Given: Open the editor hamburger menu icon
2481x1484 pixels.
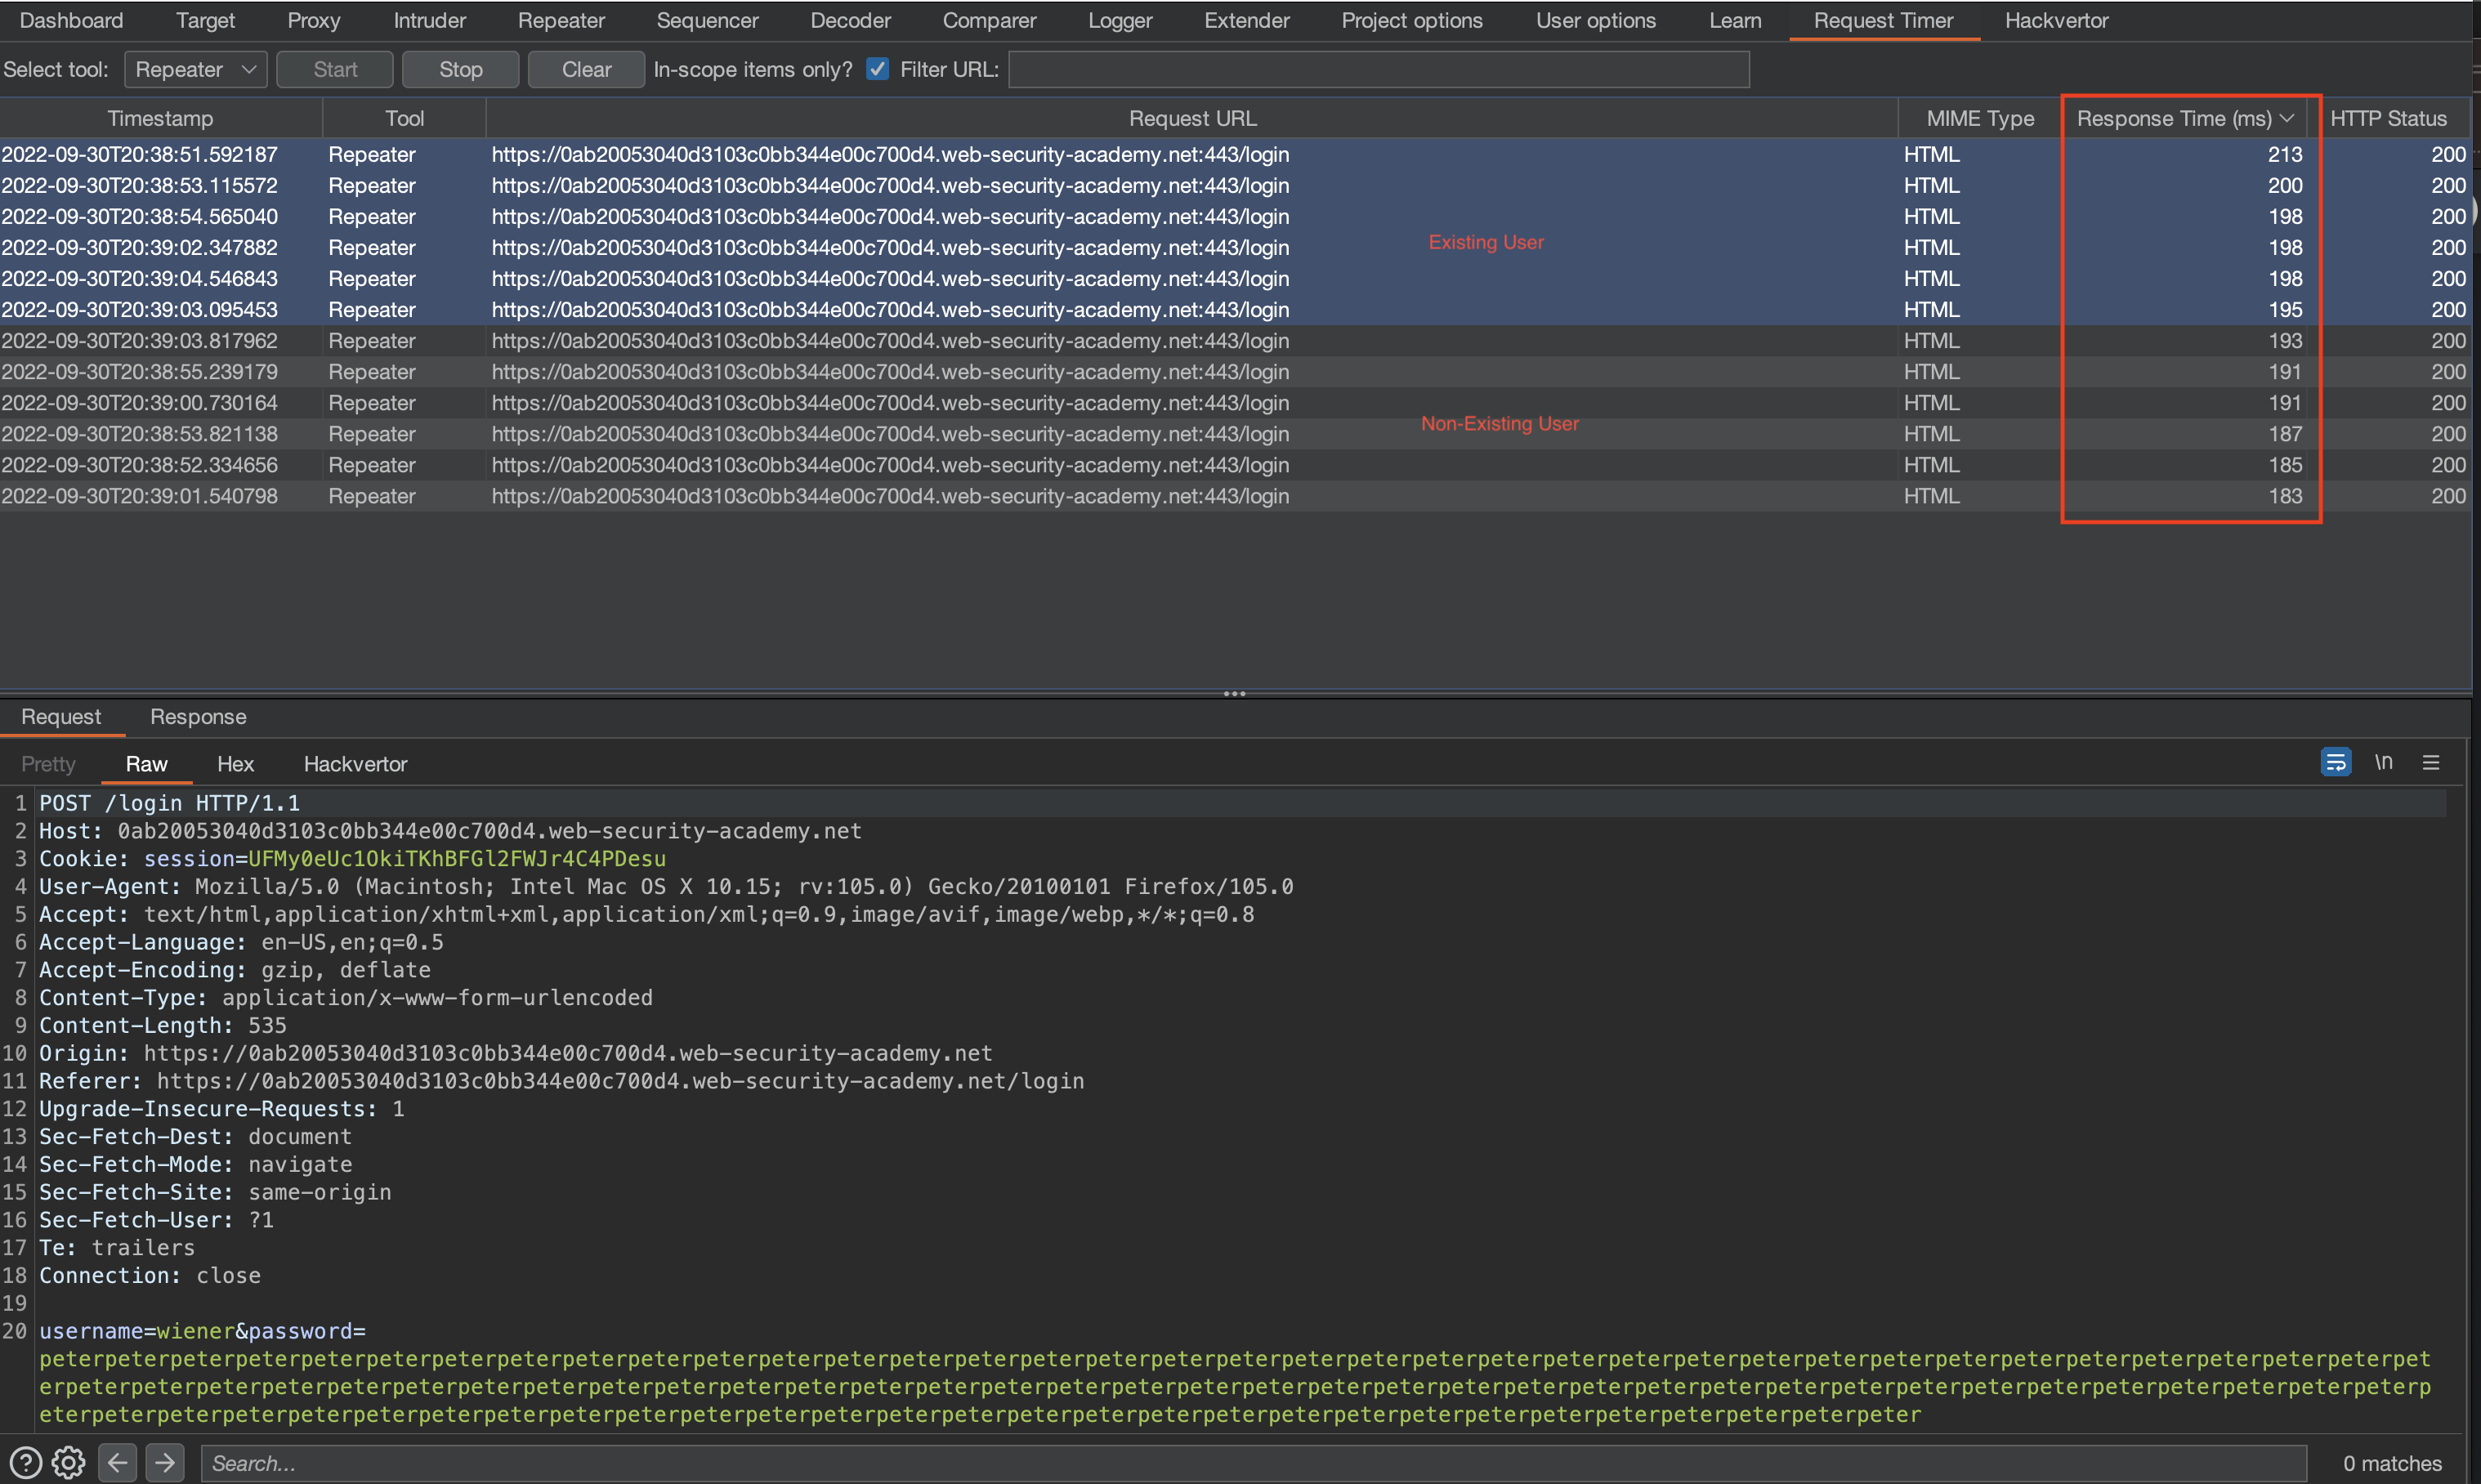Looking at the screenshot, I should pos(2431,763).
